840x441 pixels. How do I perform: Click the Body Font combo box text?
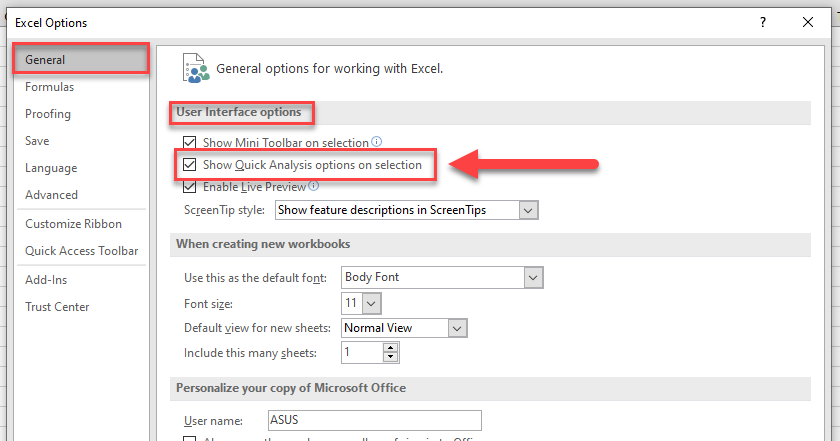[372, 277]
